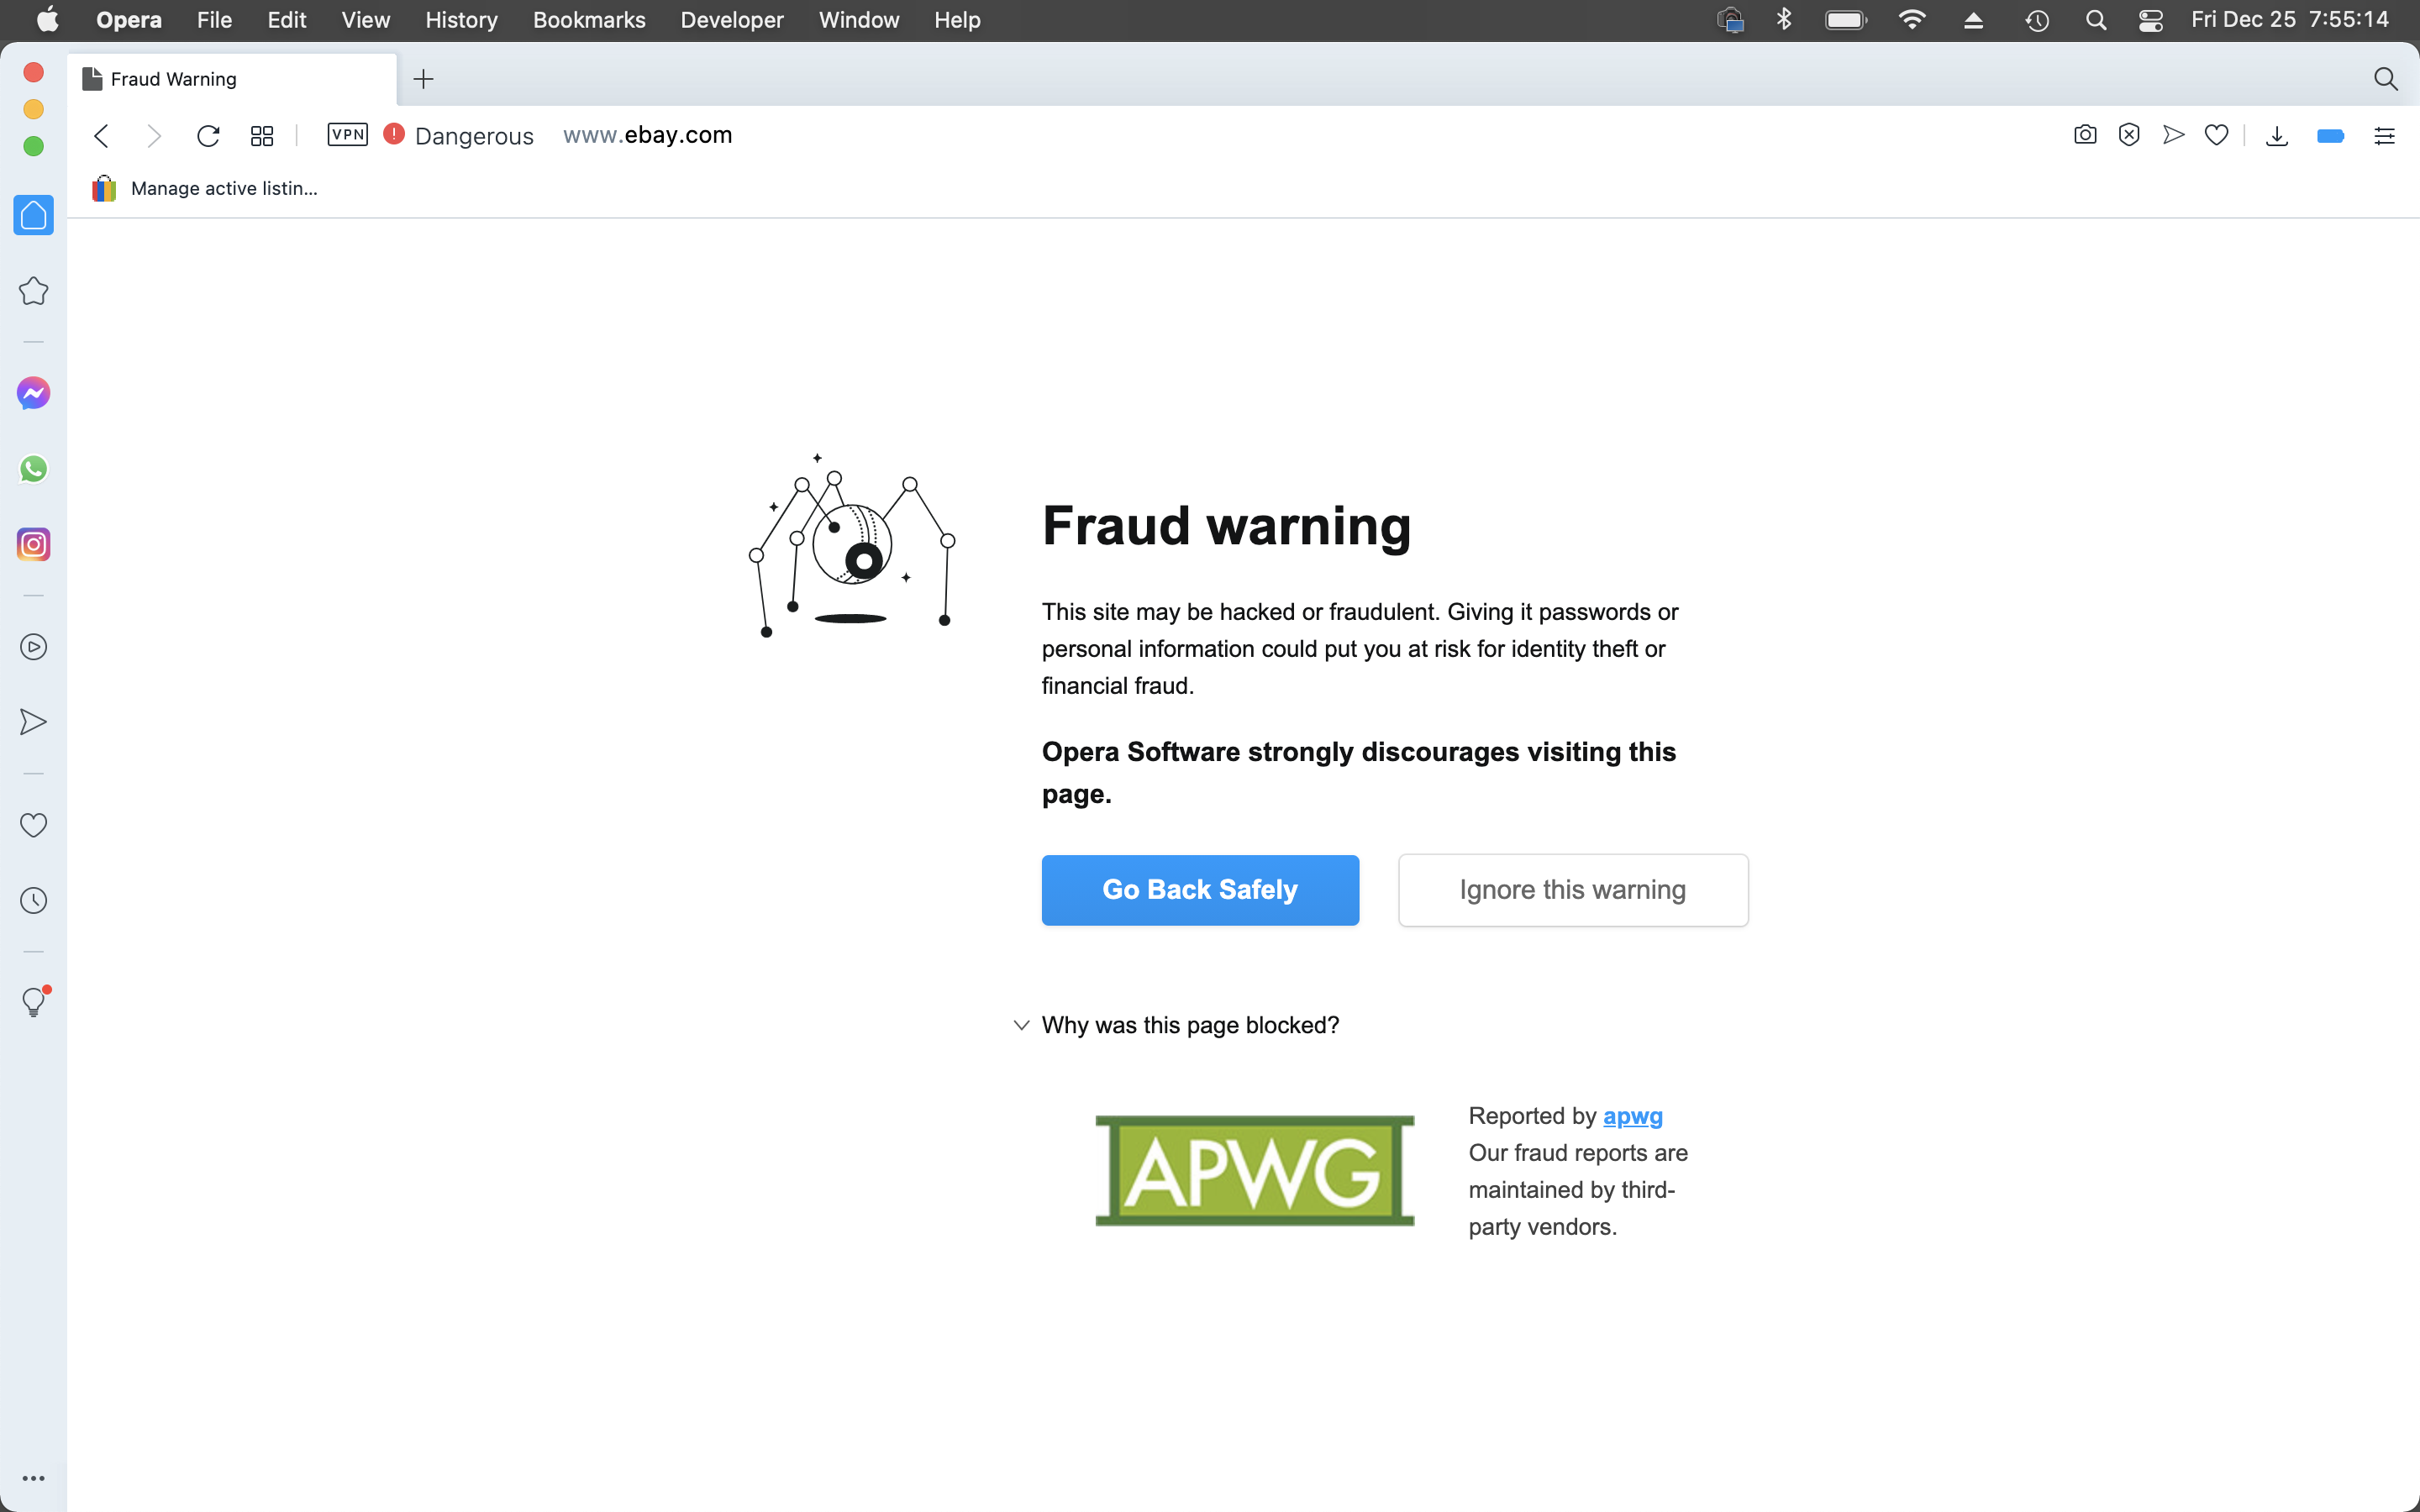Open Messenger in the sidebar
This screenshot has height=1512, width=2420.
pyautogui.click(x=33, y=393)
